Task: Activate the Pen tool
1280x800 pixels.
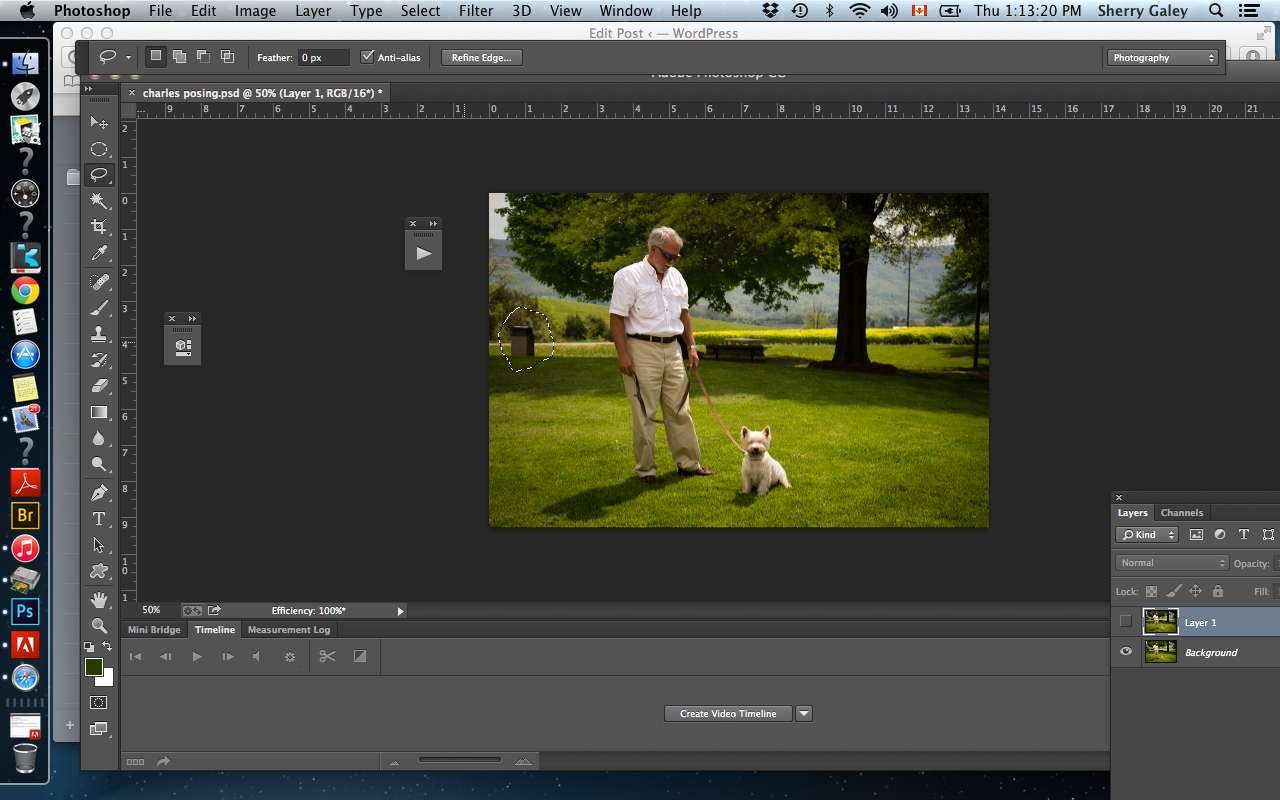Action: tap(99, 493)
